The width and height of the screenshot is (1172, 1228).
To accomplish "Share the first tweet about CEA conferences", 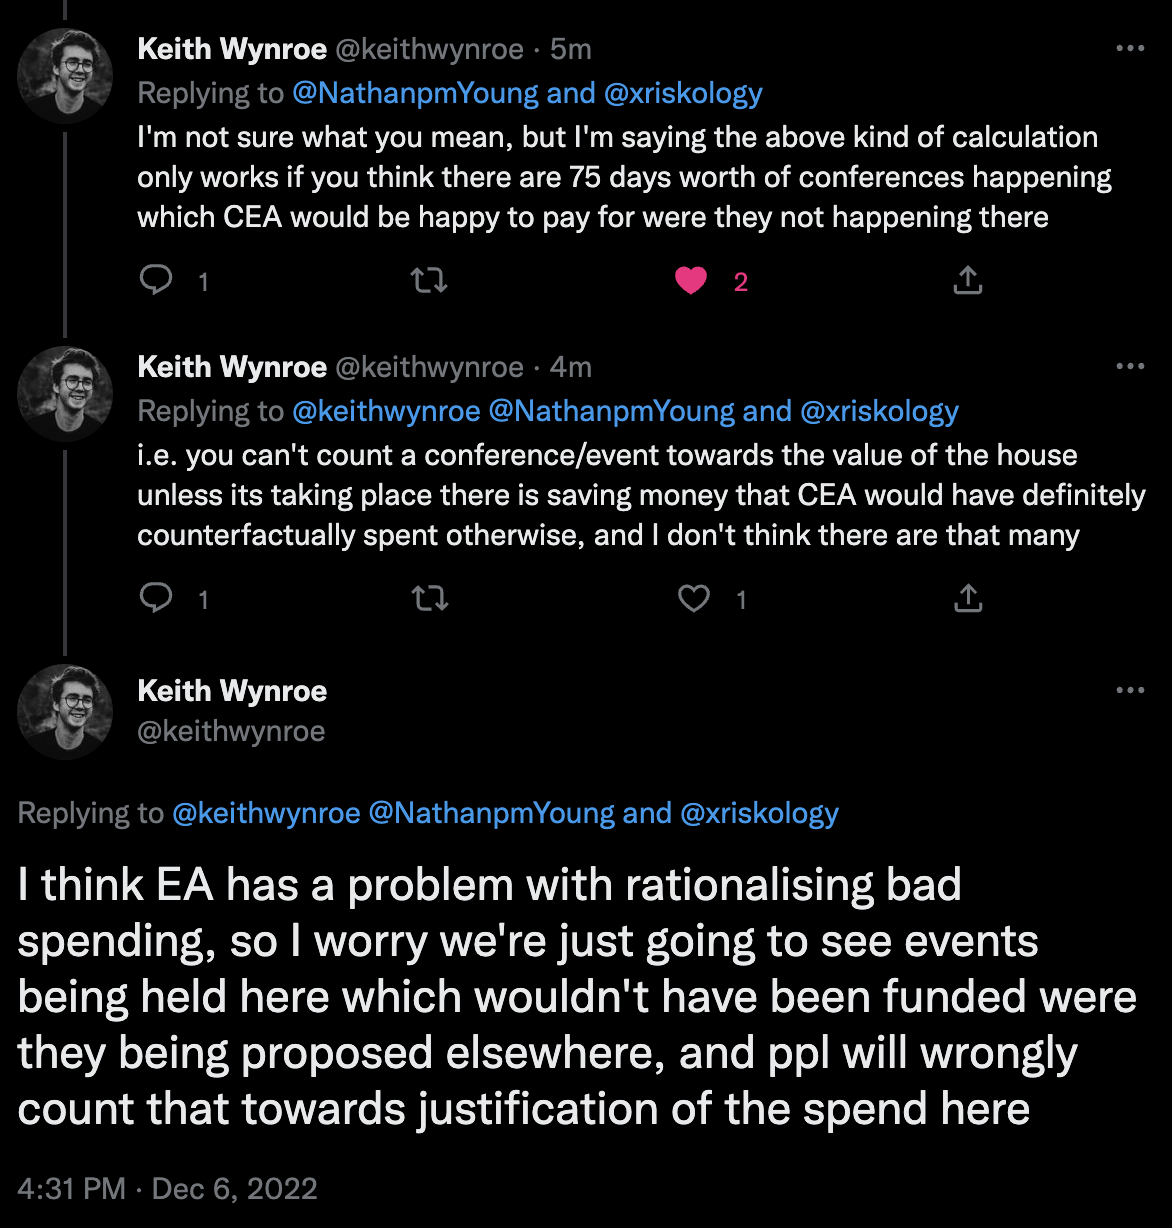I will pos(967,281).
